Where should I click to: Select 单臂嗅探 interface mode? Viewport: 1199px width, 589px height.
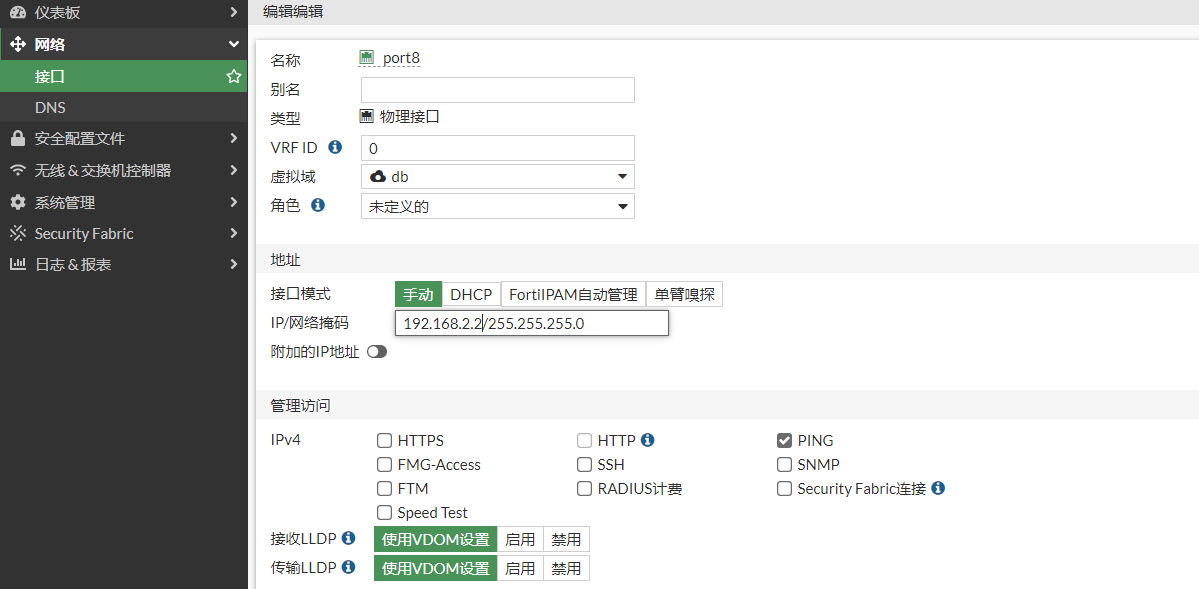coord(684,295)
